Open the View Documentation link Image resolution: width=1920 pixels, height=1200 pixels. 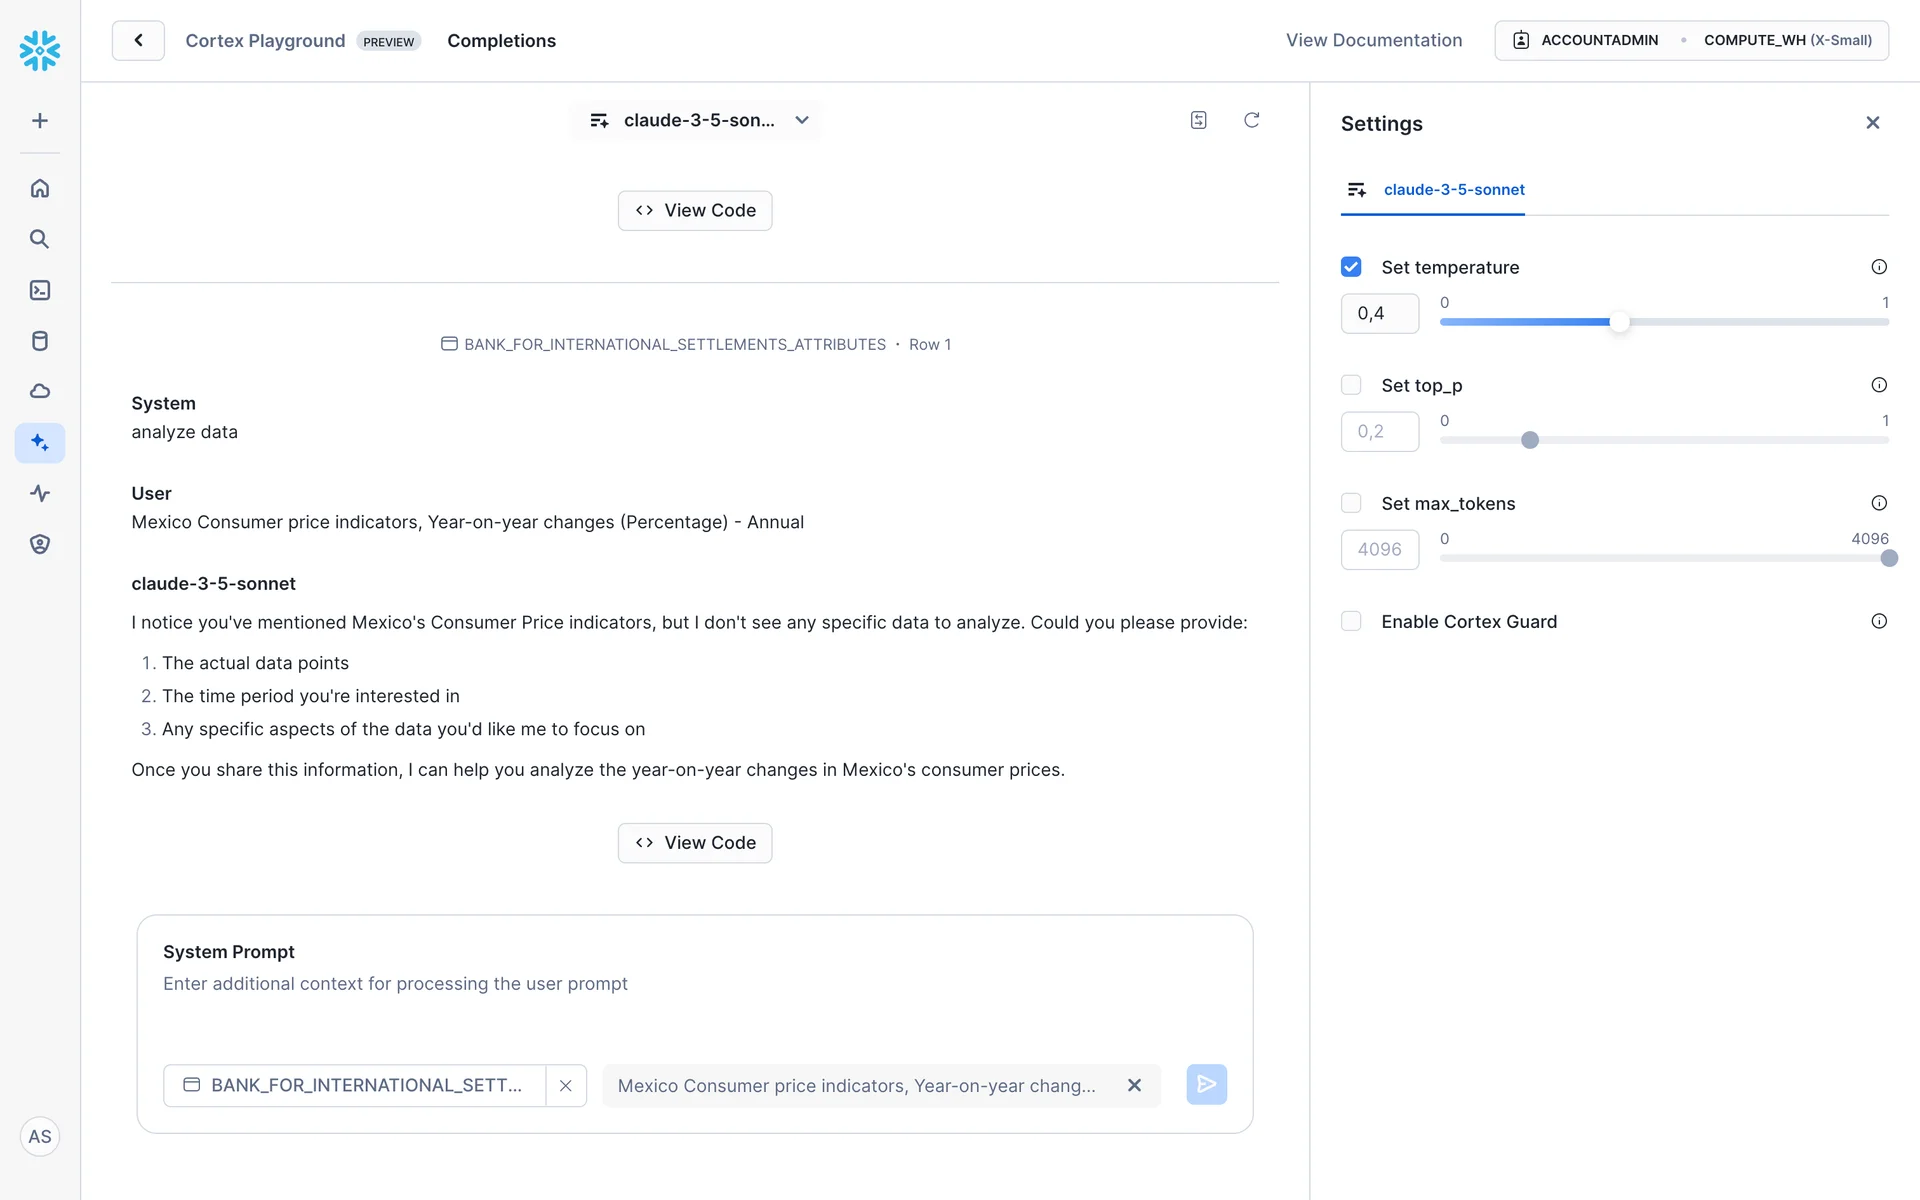point(1373,40)
